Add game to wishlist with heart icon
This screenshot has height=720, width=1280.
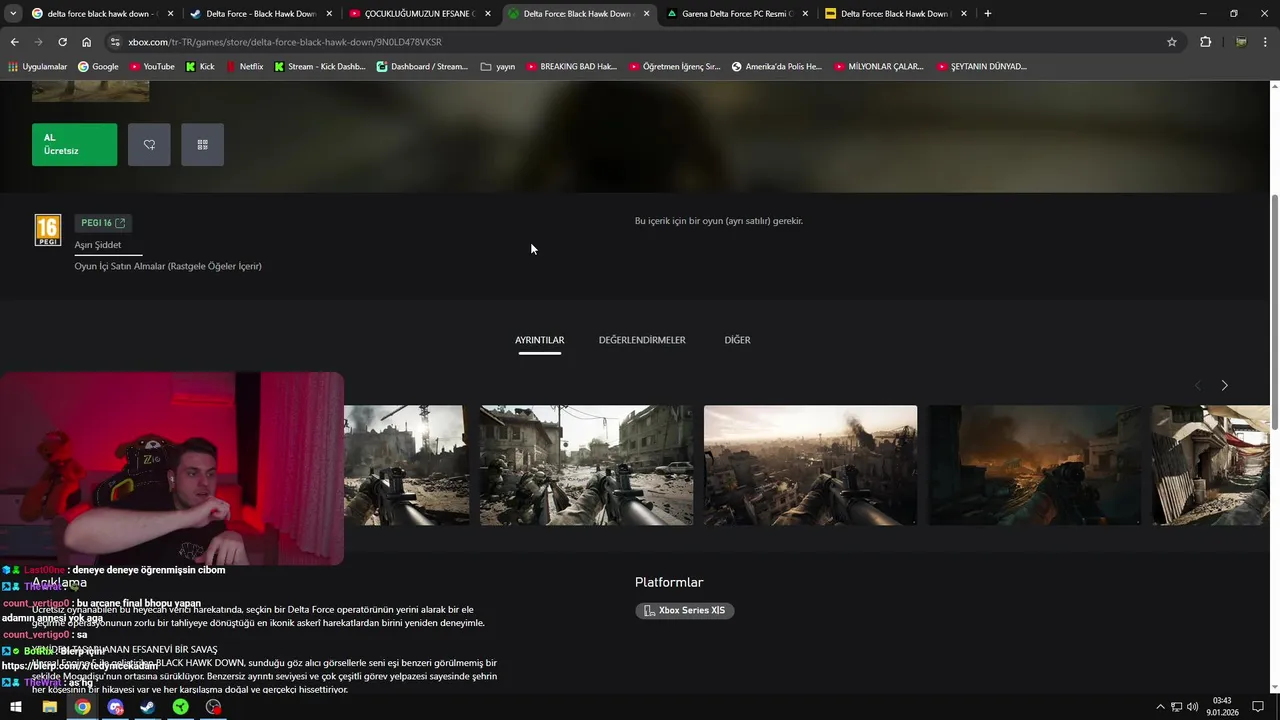click(149, 145)
